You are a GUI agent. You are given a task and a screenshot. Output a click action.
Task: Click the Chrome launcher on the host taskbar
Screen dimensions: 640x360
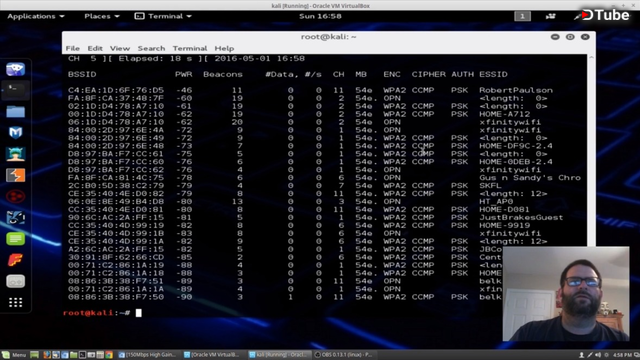[109, 355]
